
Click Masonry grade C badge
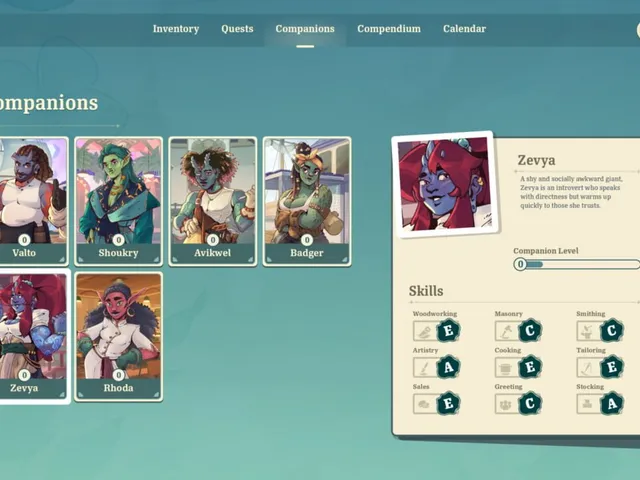530,331
